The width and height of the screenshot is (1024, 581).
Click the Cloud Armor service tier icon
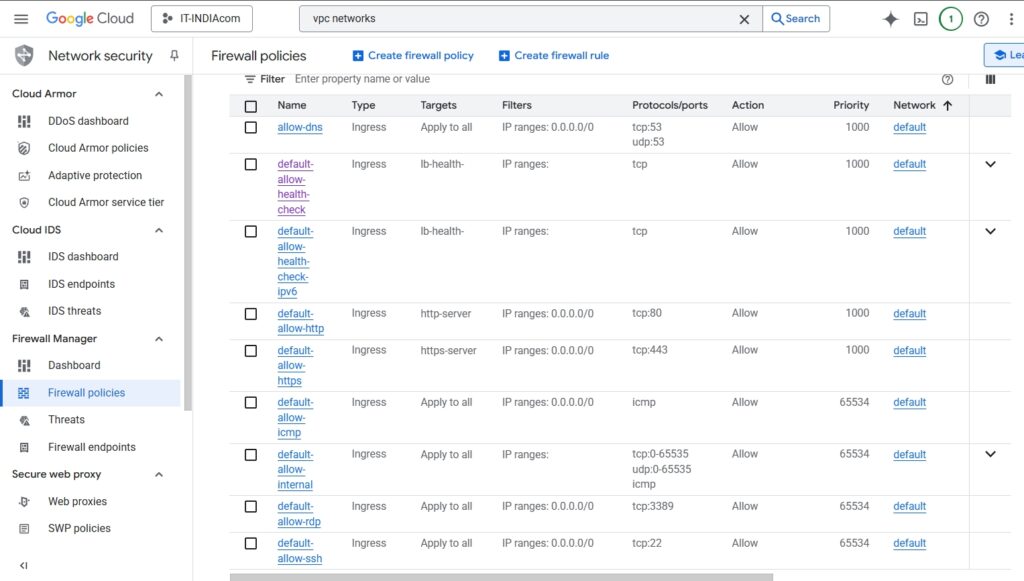tap(24, 202)
